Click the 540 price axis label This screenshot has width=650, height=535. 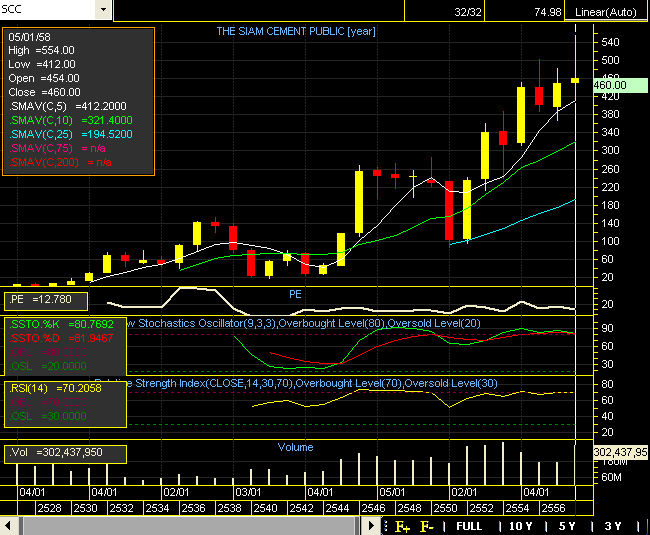pyautogui.click(x=610, y=42)
